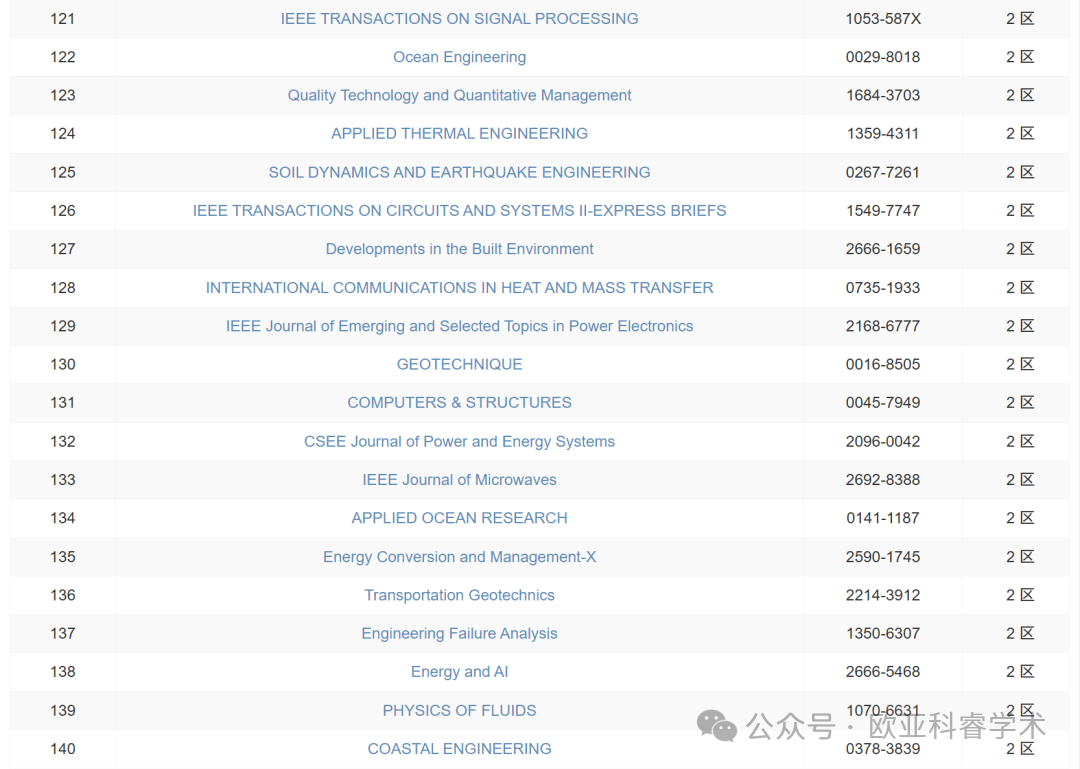Open COMPUTERS & STRUCTURES link
This screenshot has height=769, width=1080.
(x=459, y=403)
